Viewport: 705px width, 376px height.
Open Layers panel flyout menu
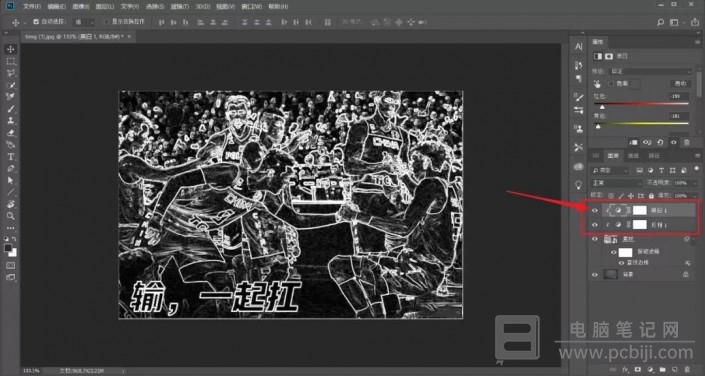pyautogui.click(x=697, y=156)
